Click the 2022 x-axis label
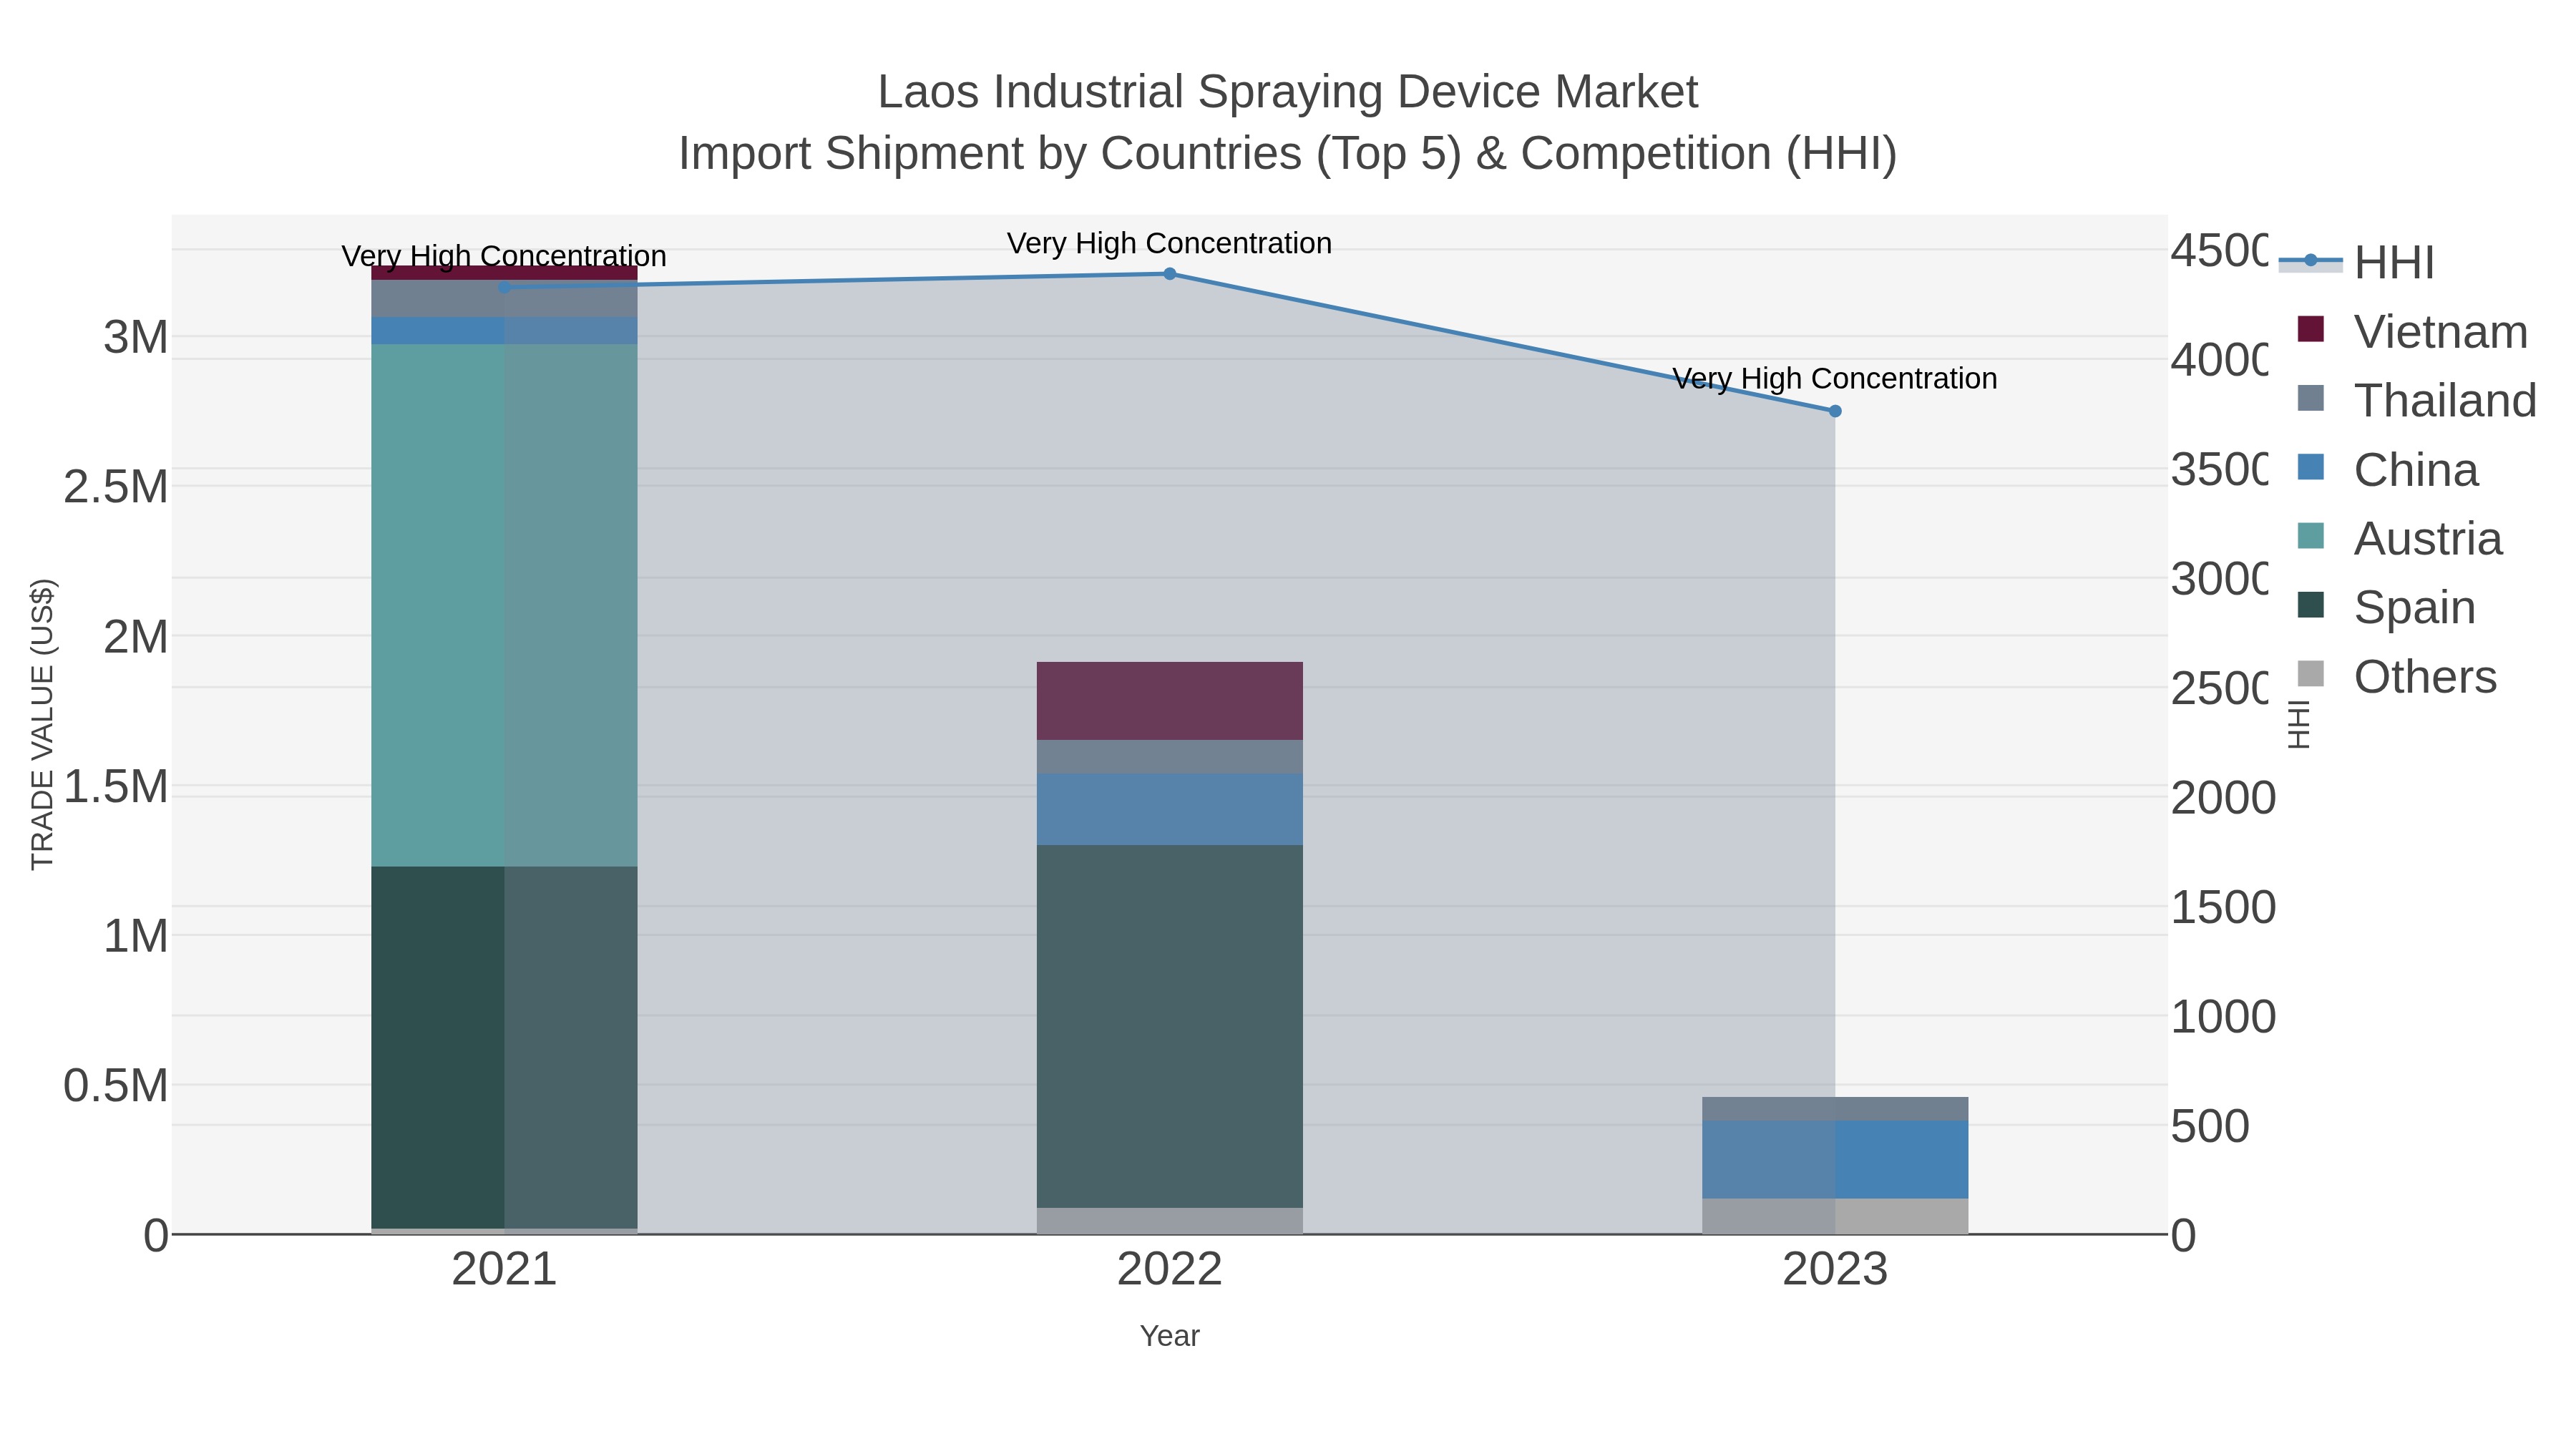Image resolution: width=2576 pixels, height=1449 pixels. tap(1170, 1270)
